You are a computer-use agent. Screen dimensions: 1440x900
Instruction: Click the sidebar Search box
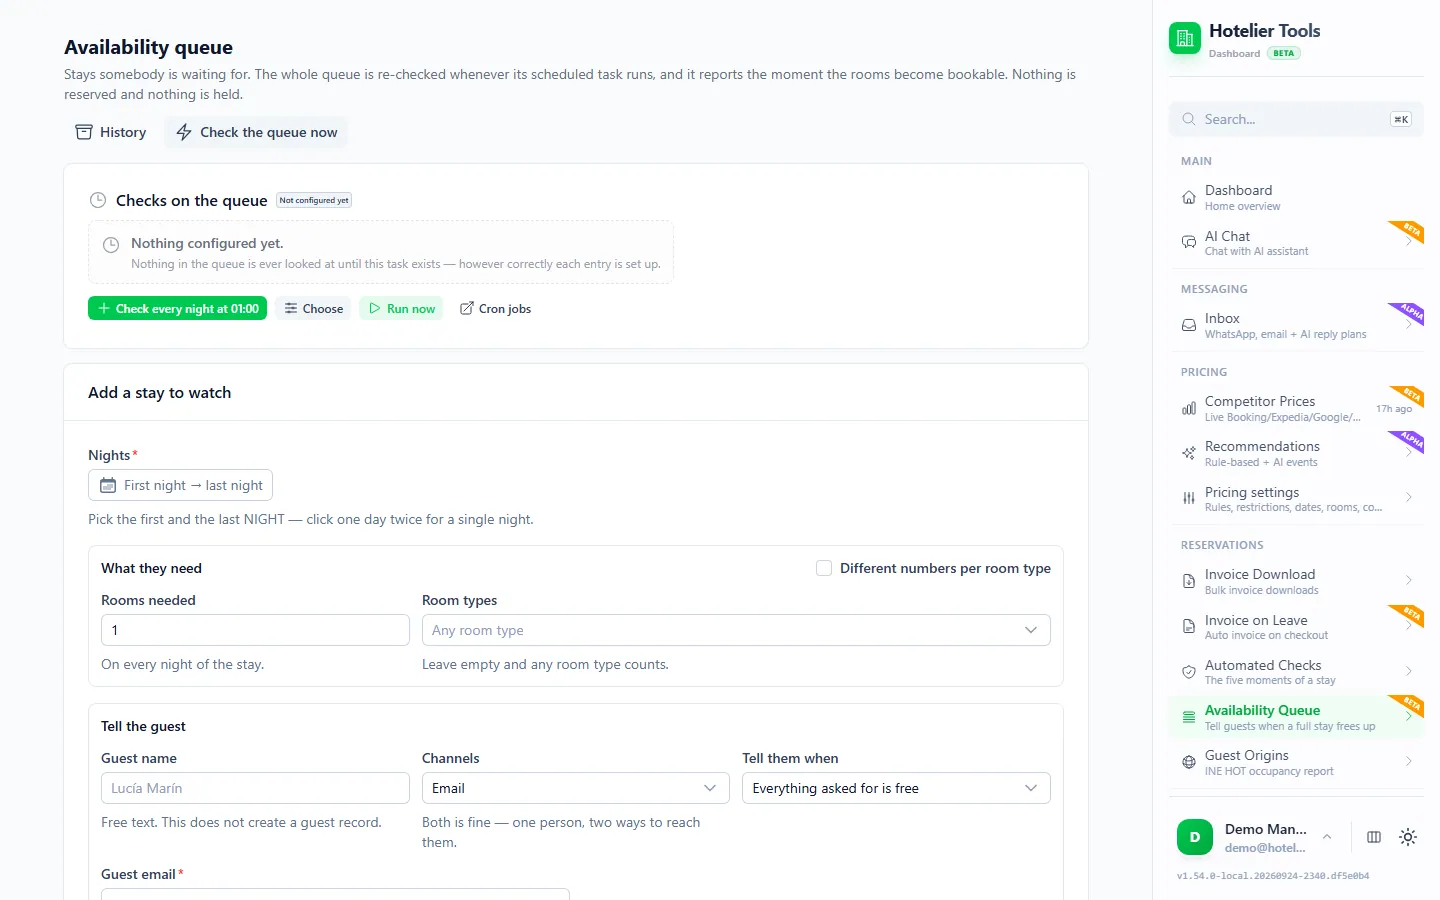click(1296, 119)
